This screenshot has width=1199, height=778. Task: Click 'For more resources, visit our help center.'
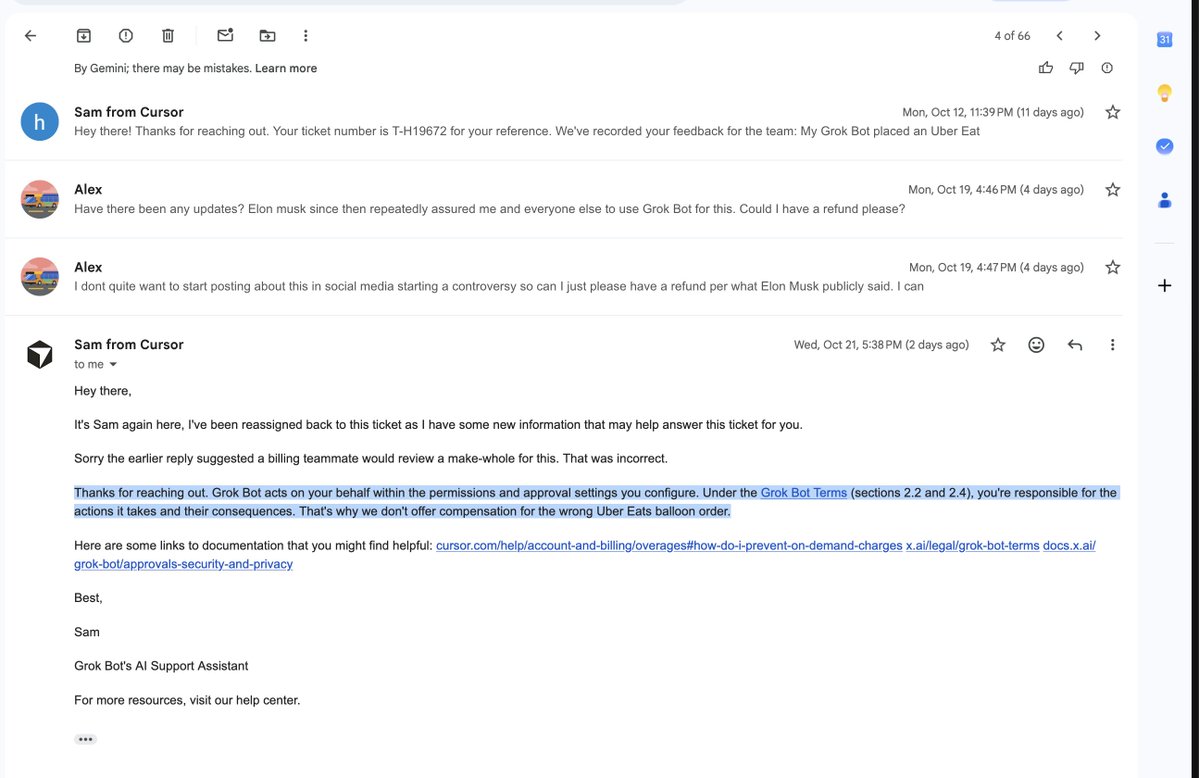(187, 700)
